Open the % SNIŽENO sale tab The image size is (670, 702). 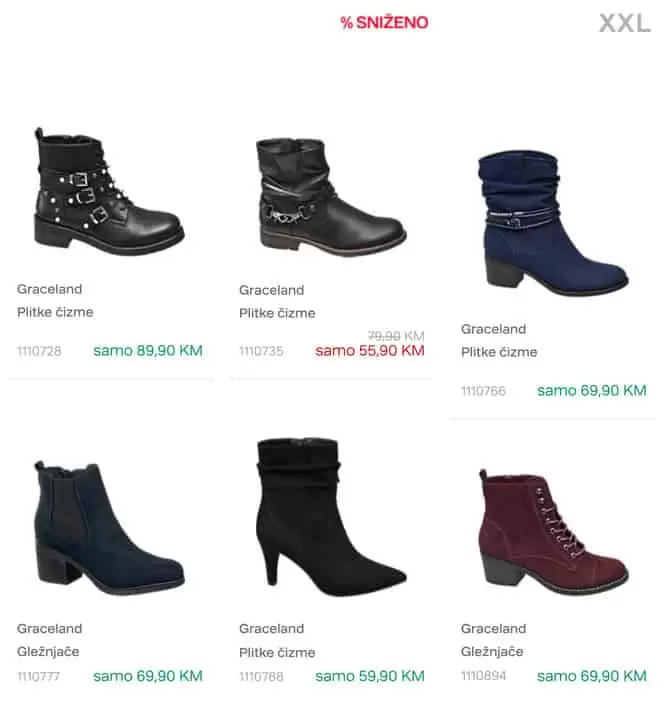tap(384, 22)
